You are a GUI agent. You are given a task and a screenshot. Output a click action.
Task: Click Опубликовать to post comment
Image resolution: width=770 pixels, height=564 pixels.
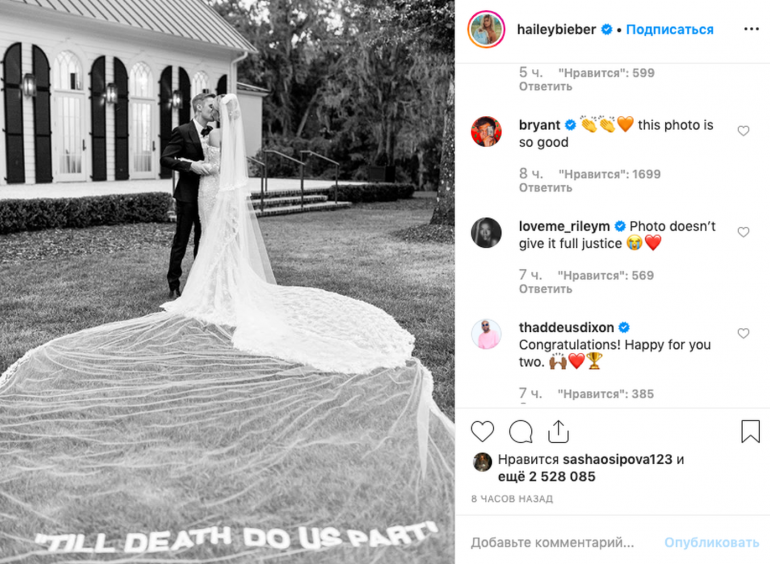pyautogui.click(x=712, y=542)
